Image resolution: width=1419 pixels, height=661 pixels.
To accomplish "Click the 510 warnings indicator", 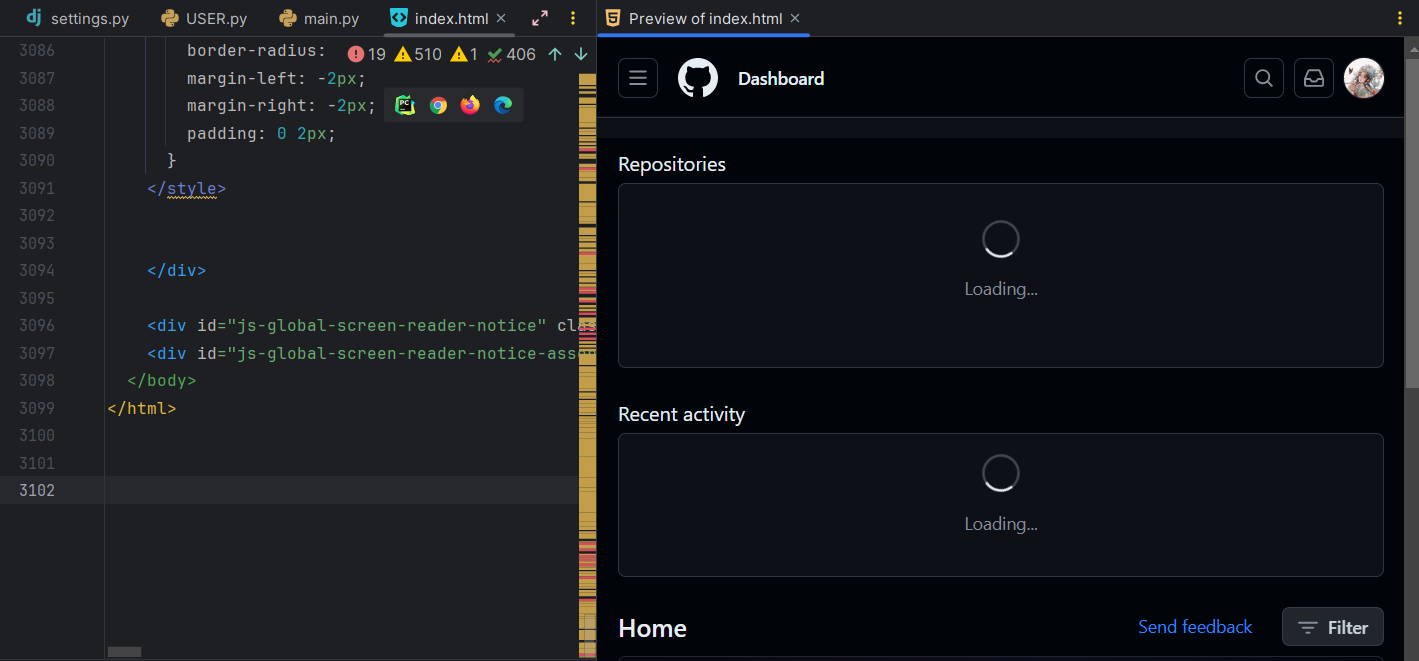I will click(x=418, y=54).
